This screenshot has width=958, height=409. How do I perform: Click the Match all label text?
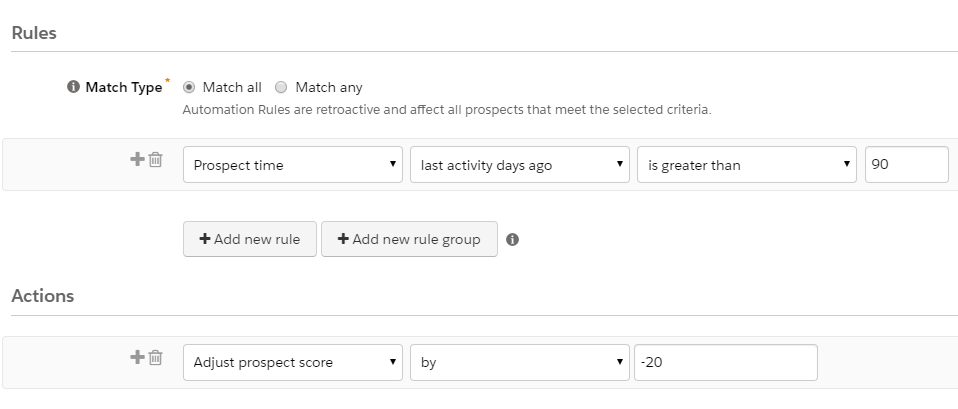[232, 87]
